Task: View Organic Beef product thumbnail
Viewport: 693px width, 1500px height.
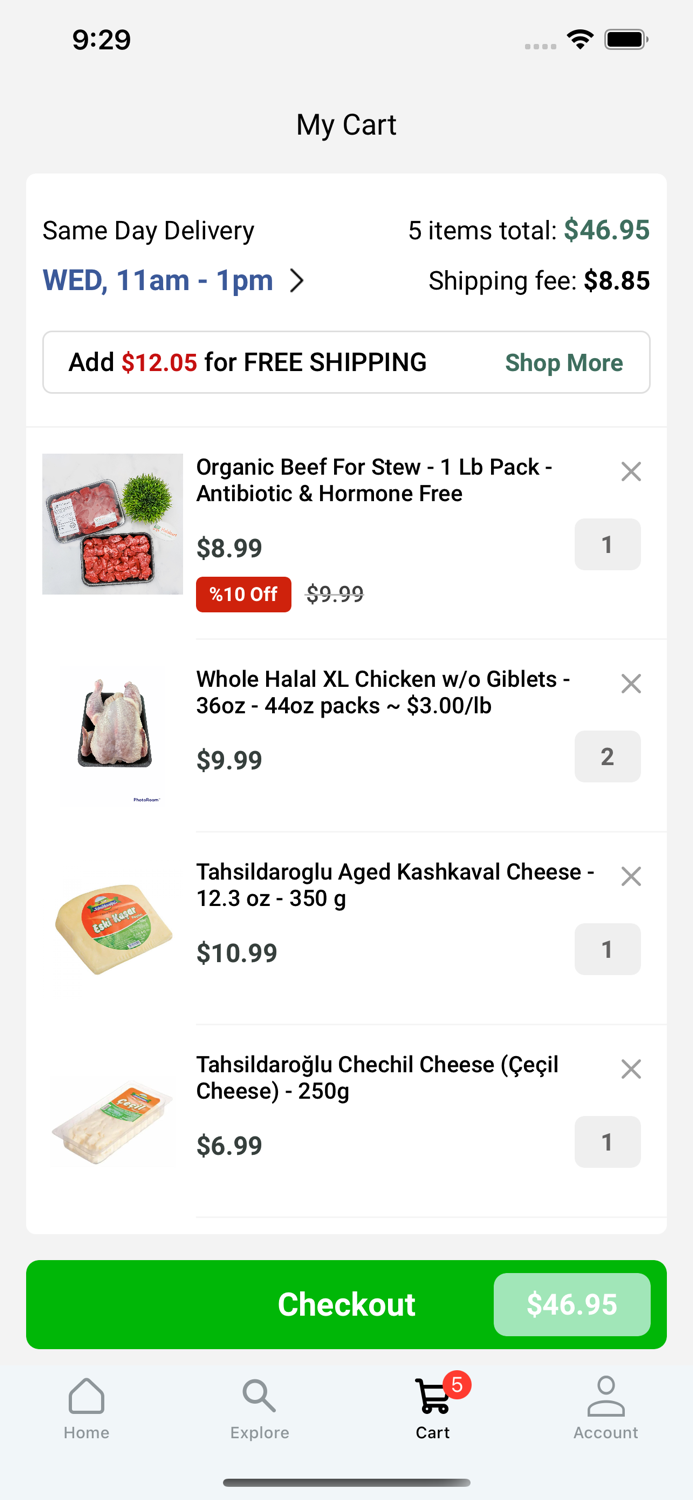Action: pos(112,523)
